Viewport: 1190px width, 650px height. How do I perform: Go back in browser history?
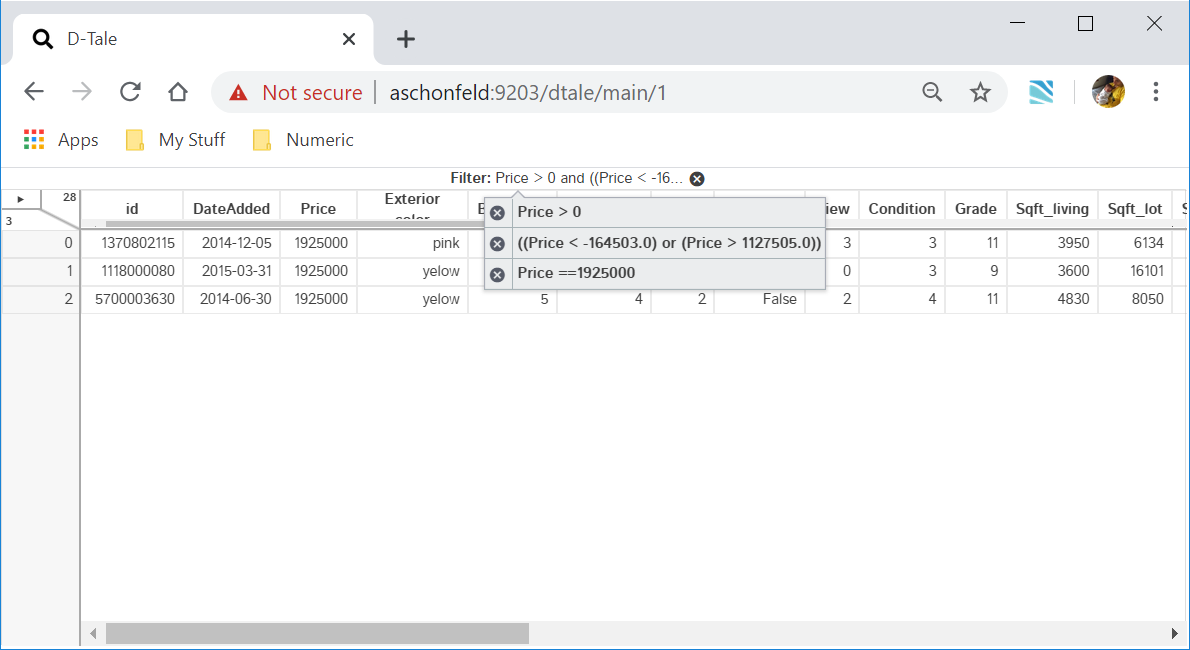point(34,92)
